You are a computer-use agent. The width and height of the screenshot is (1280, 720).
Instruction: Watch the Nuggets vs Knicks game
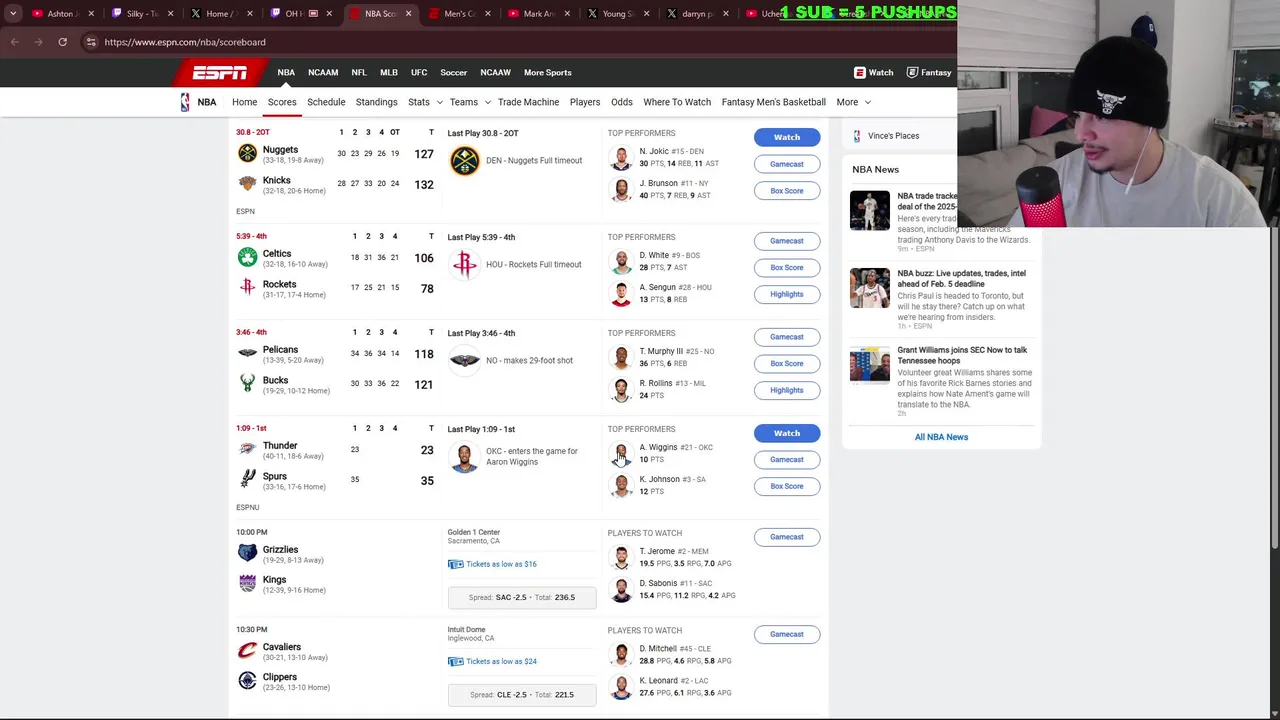(787, 137)
